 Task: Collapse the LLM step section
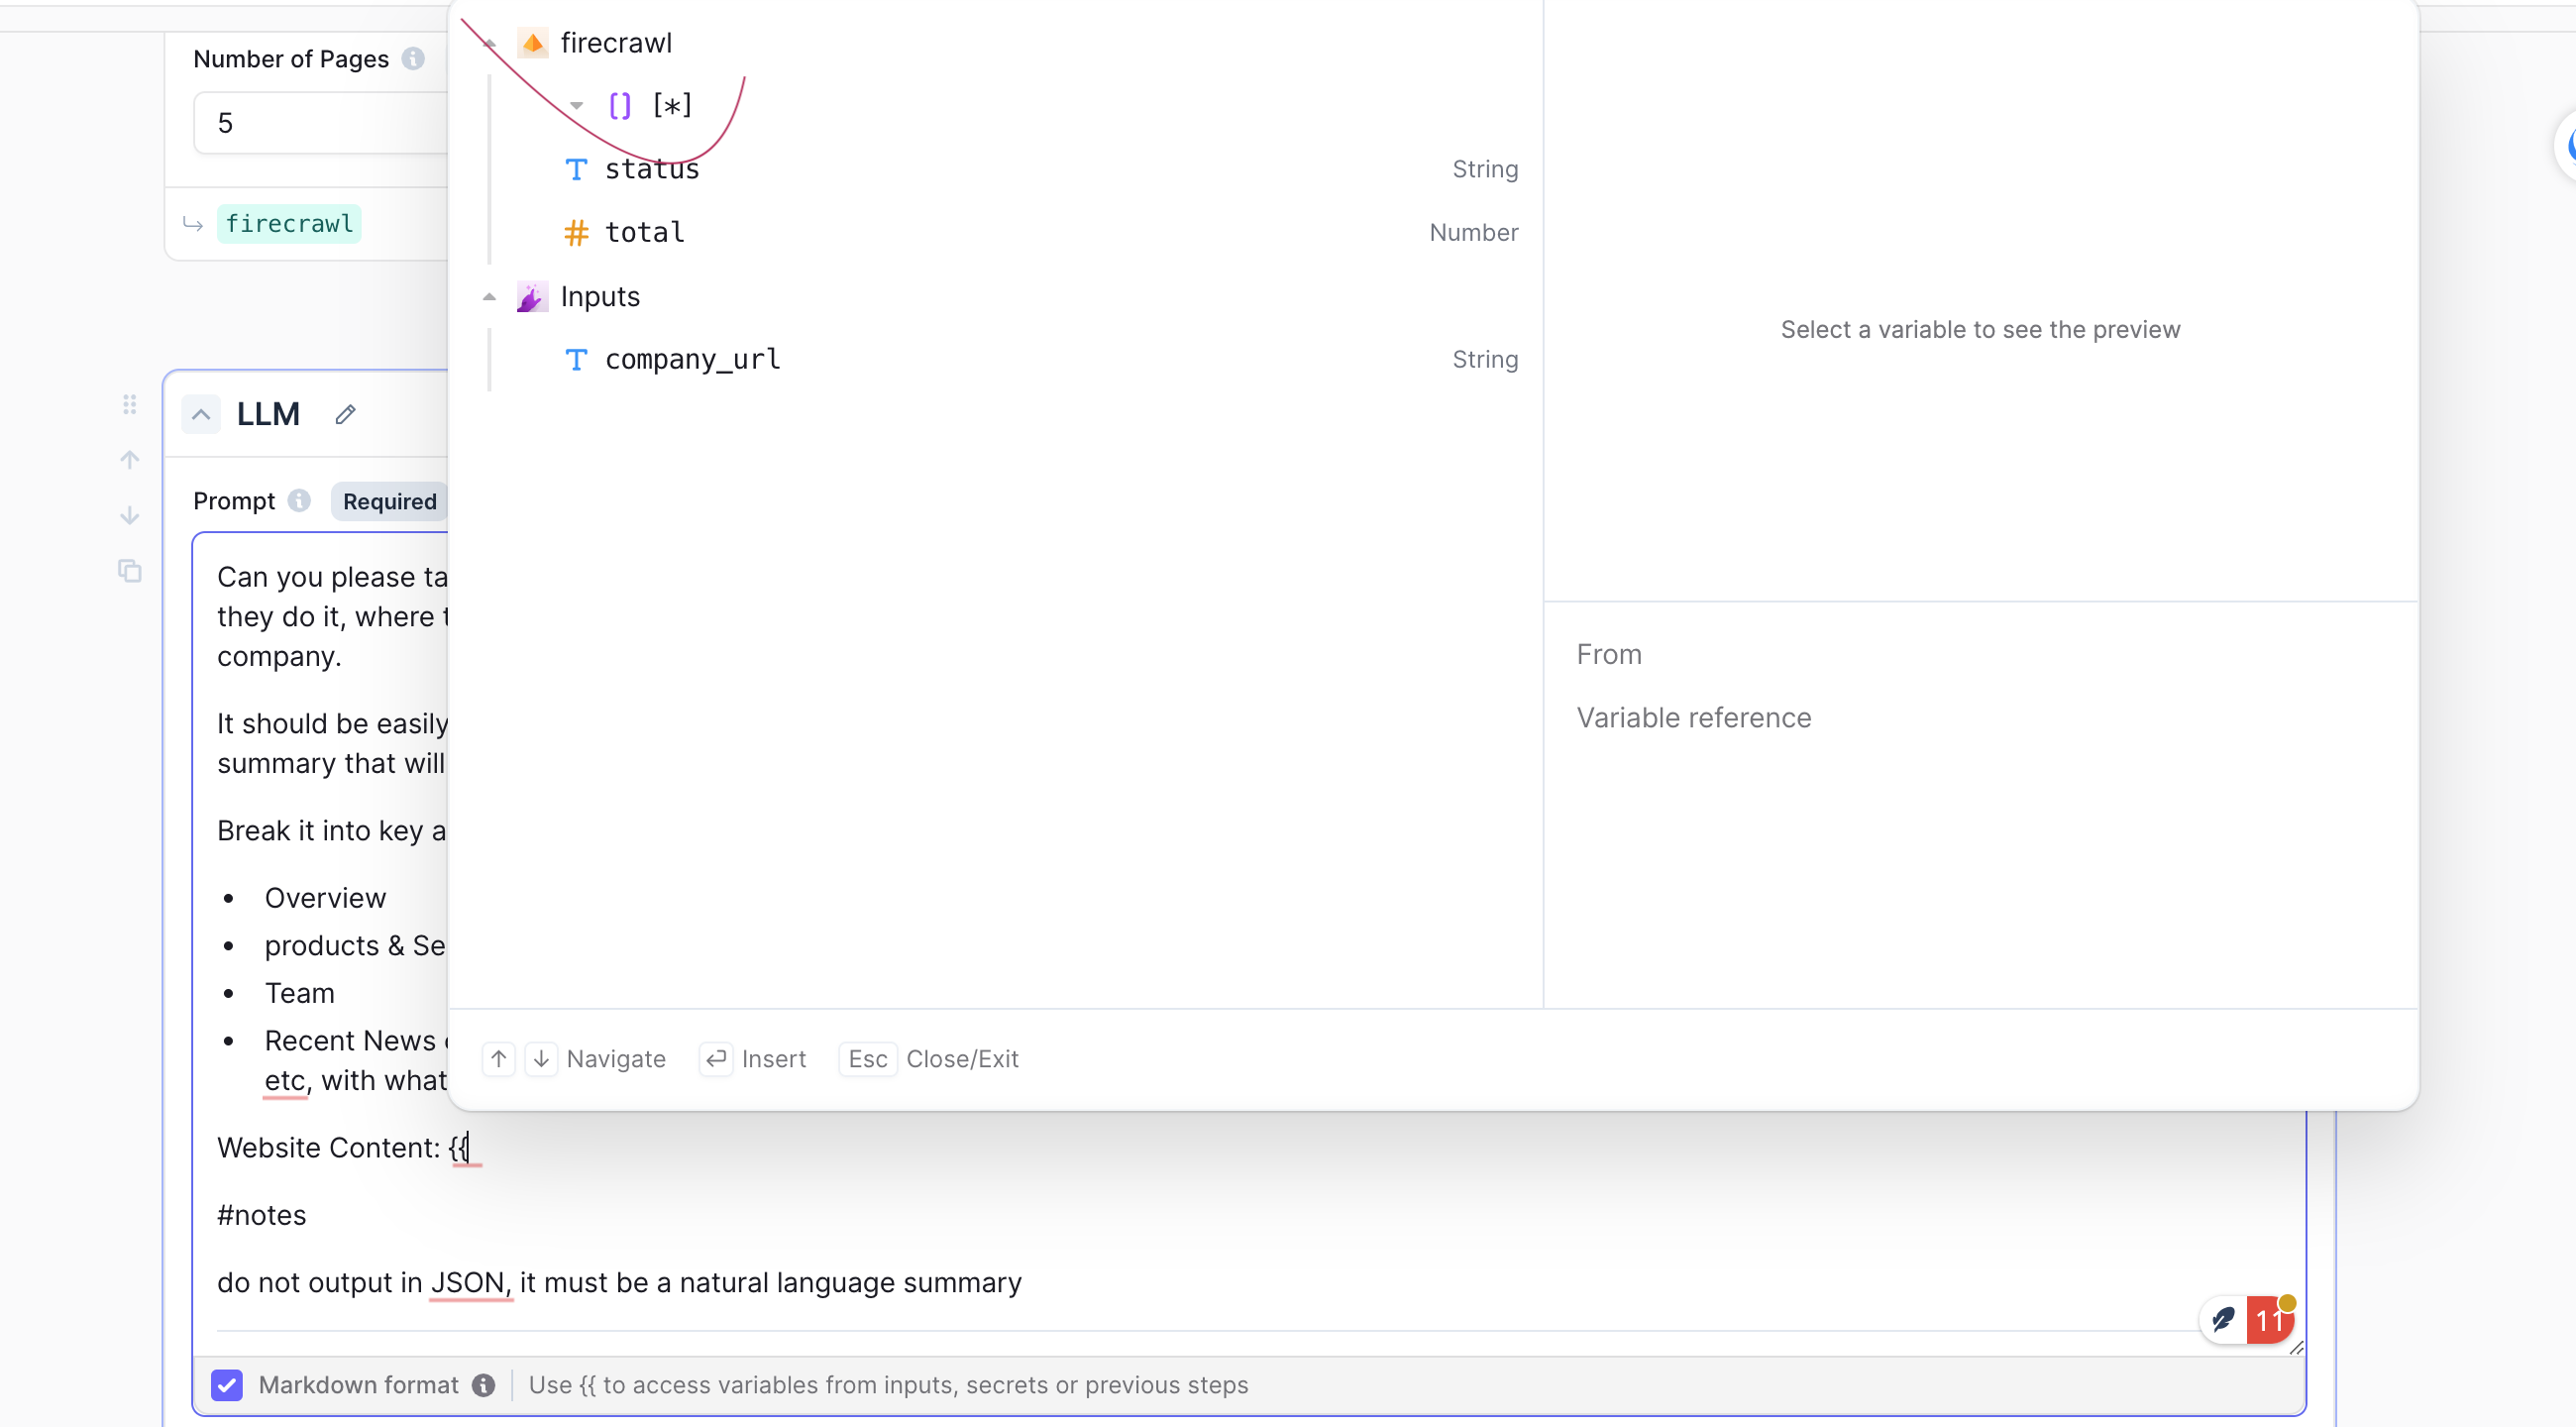pyautogui.click(x=201, y=414)
